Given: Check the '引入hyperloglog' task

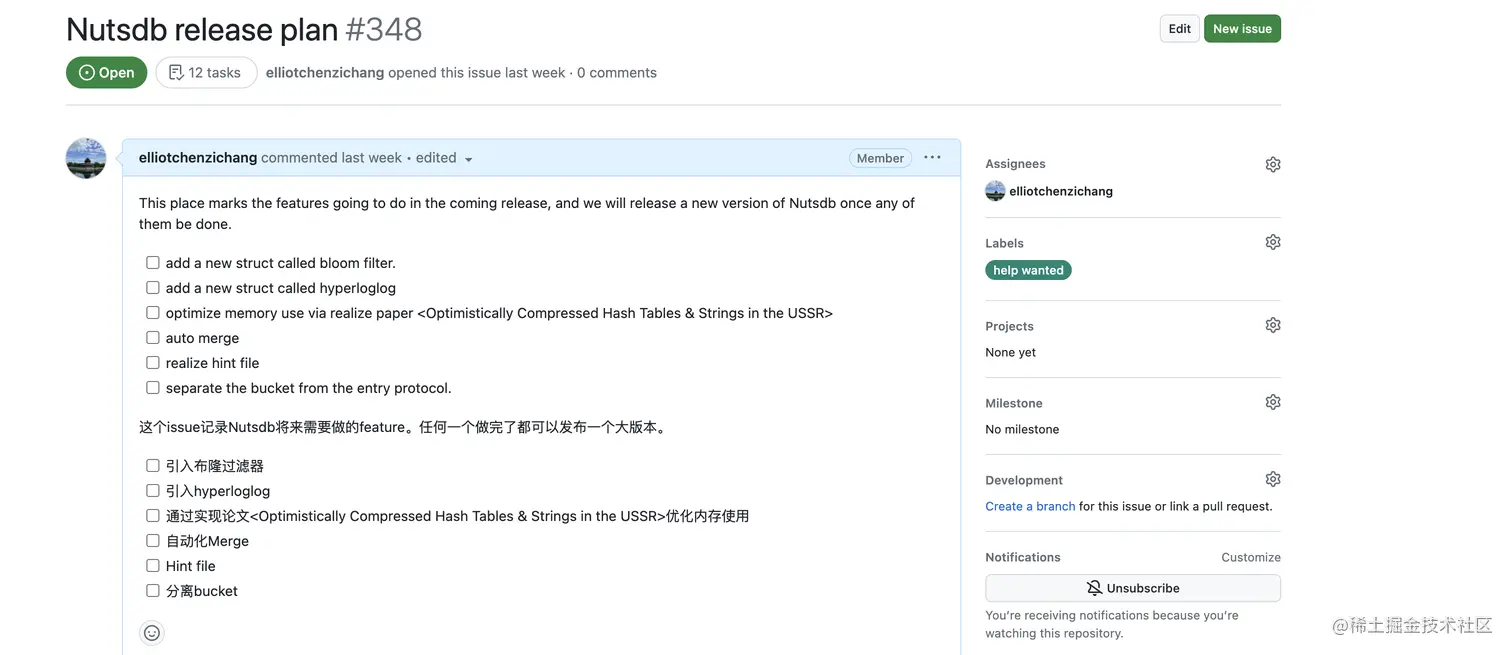Looking at the screenshot, I should 153,491.
